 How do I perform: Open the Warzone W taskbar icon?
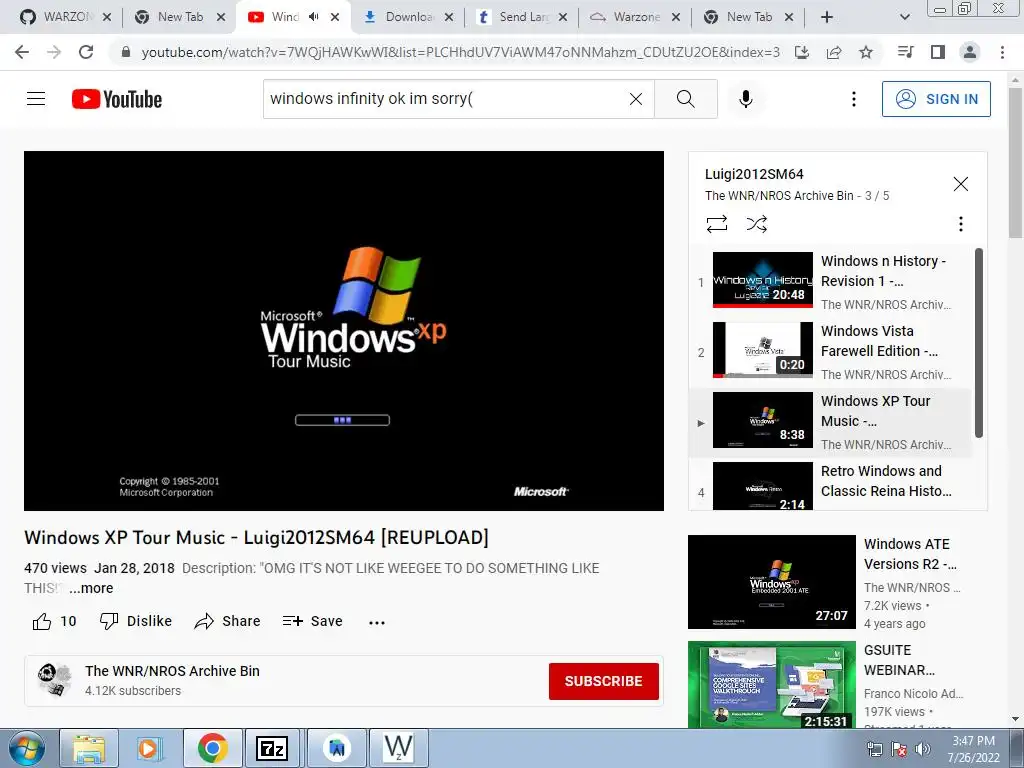point(398,748)
